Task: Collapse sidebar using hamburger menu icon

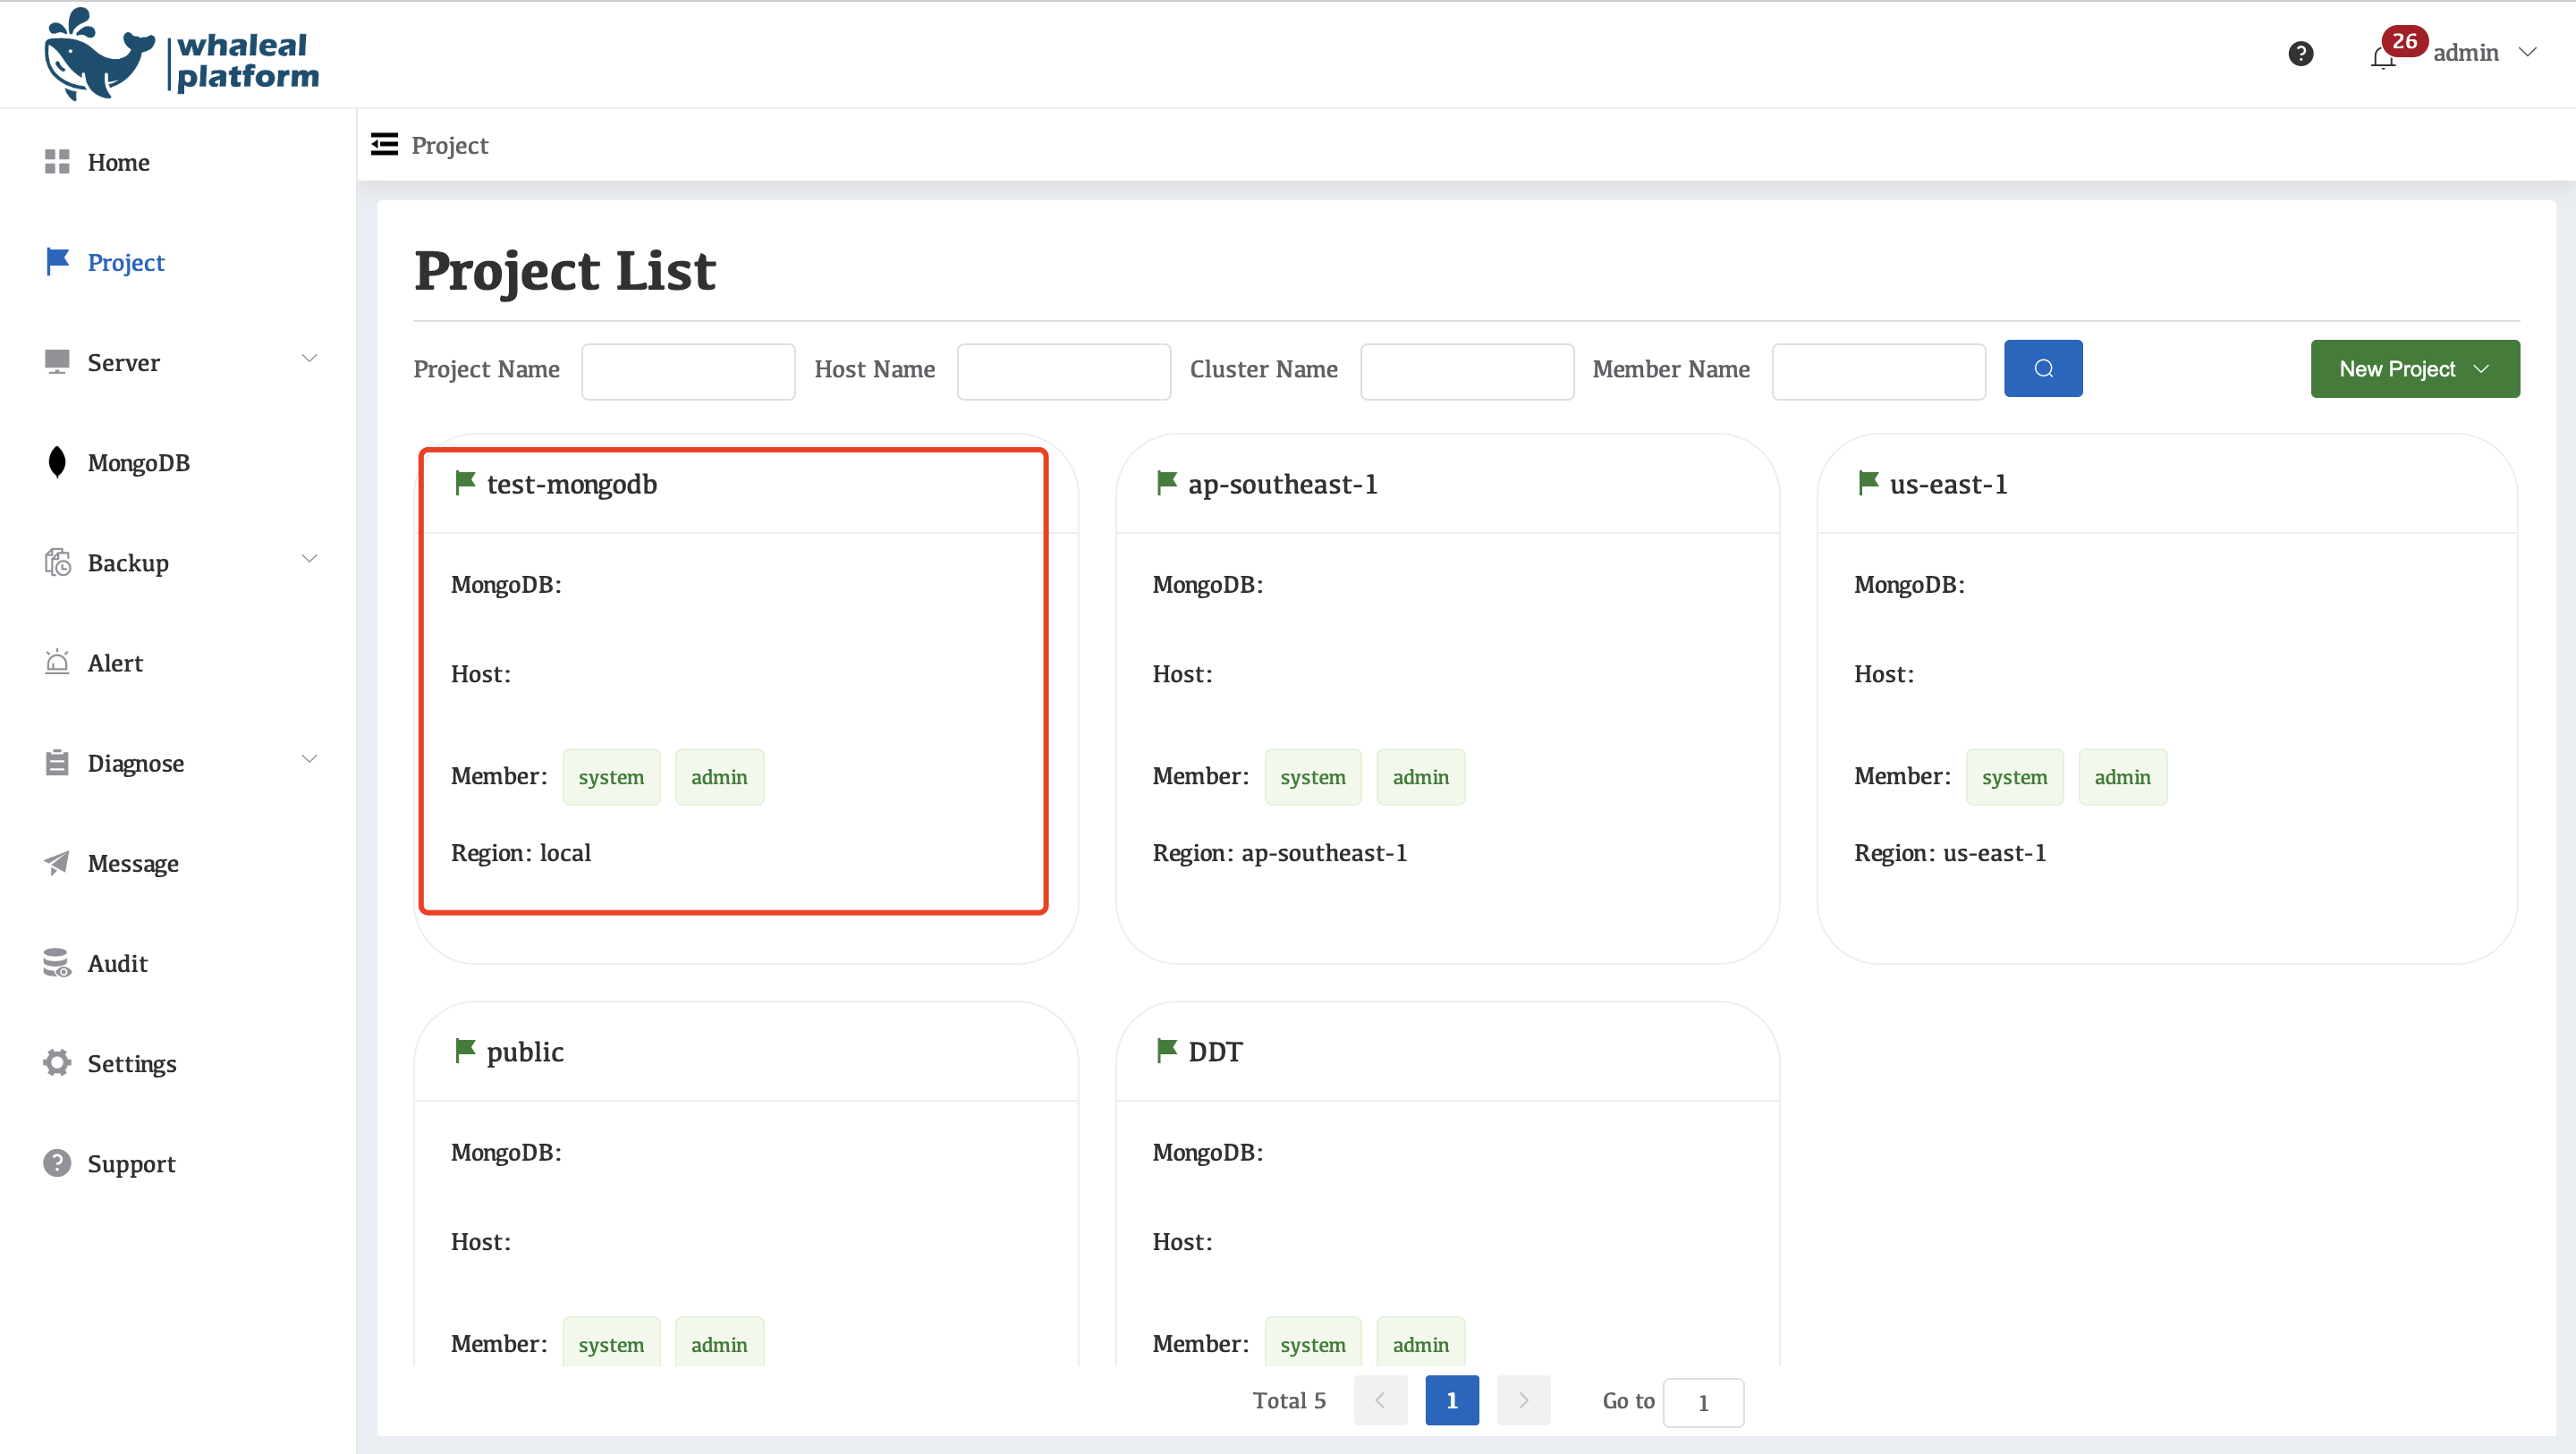Action: (384, 145)
